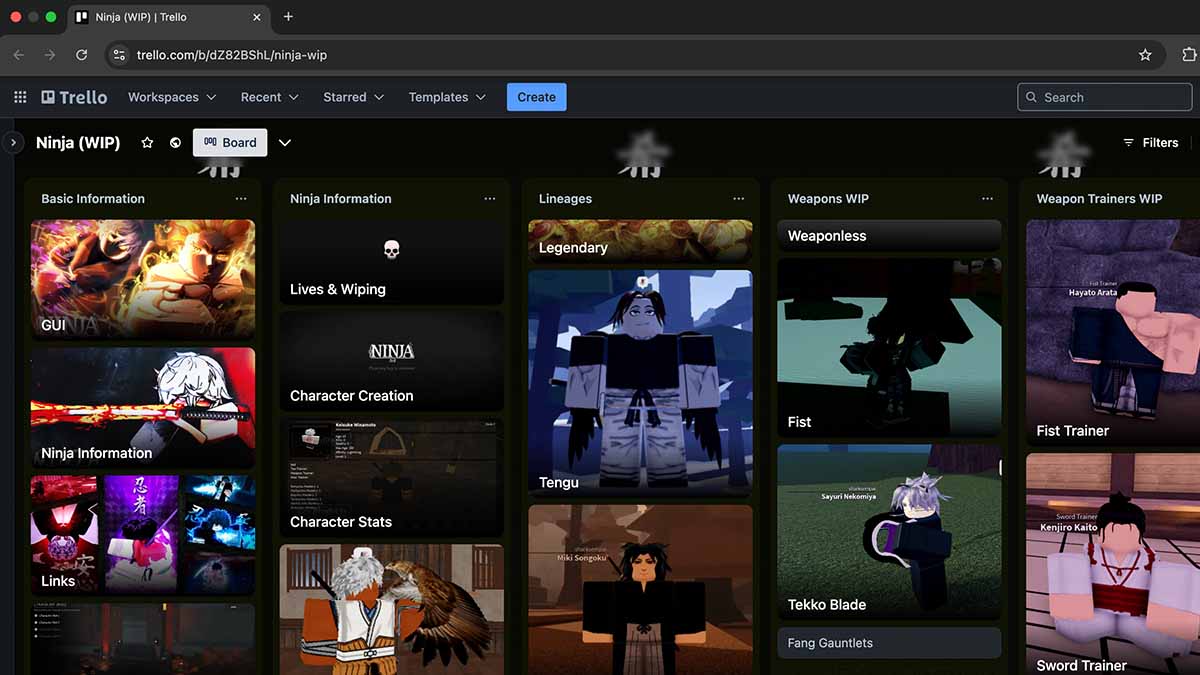The width and height of the screenshot is (1200, 675).
Task: Star the Ninja (WIP) board
Action: point(147,143)
